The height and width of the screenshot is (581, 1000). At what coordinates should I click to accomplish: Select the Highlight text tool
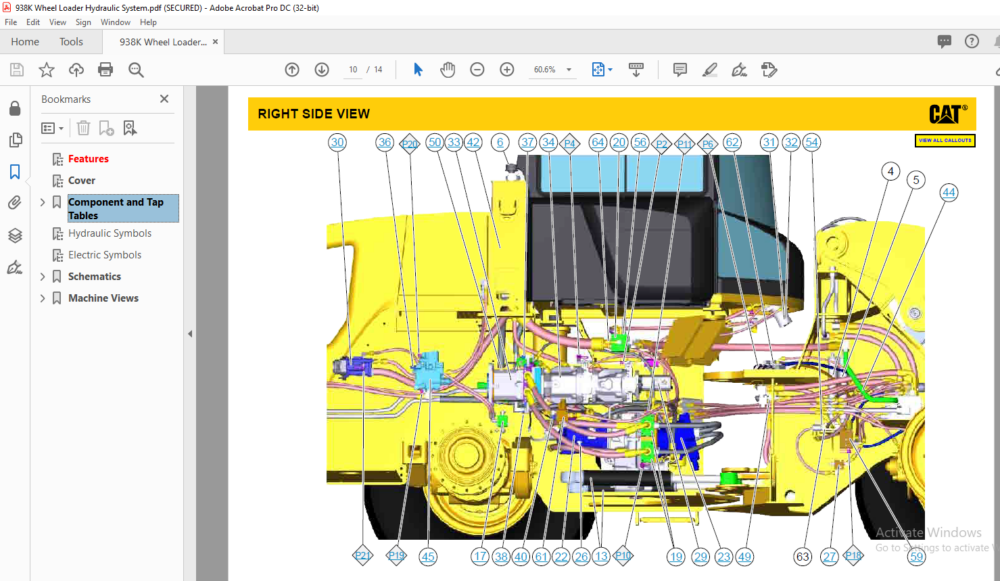click(x=710, y=69)
